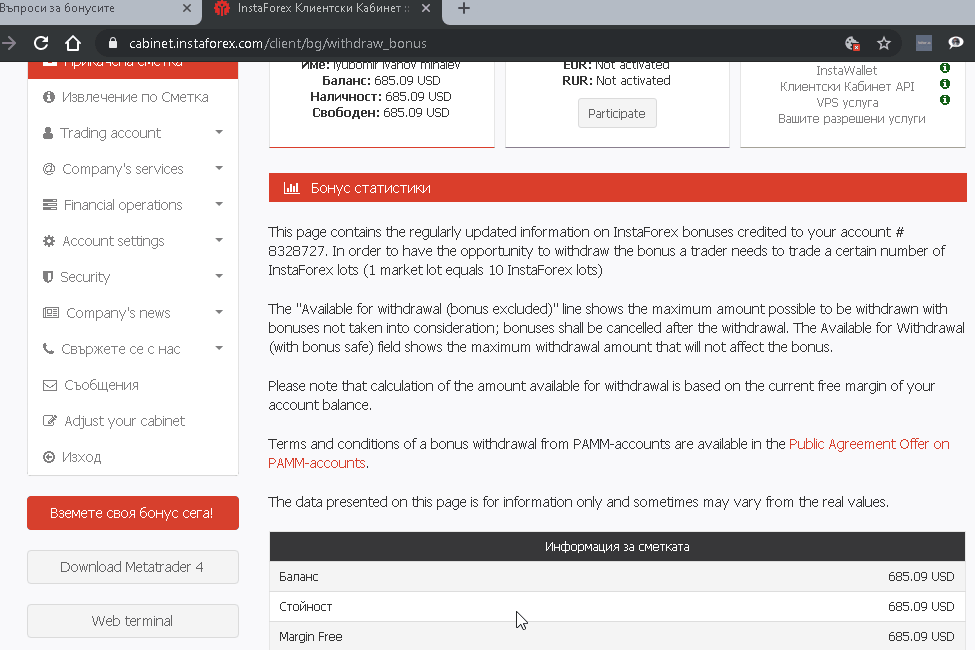Expand the Свържете се с нас dropdown arrow
The height and width of the screenshot is (650, 975).
coord(219,348)
